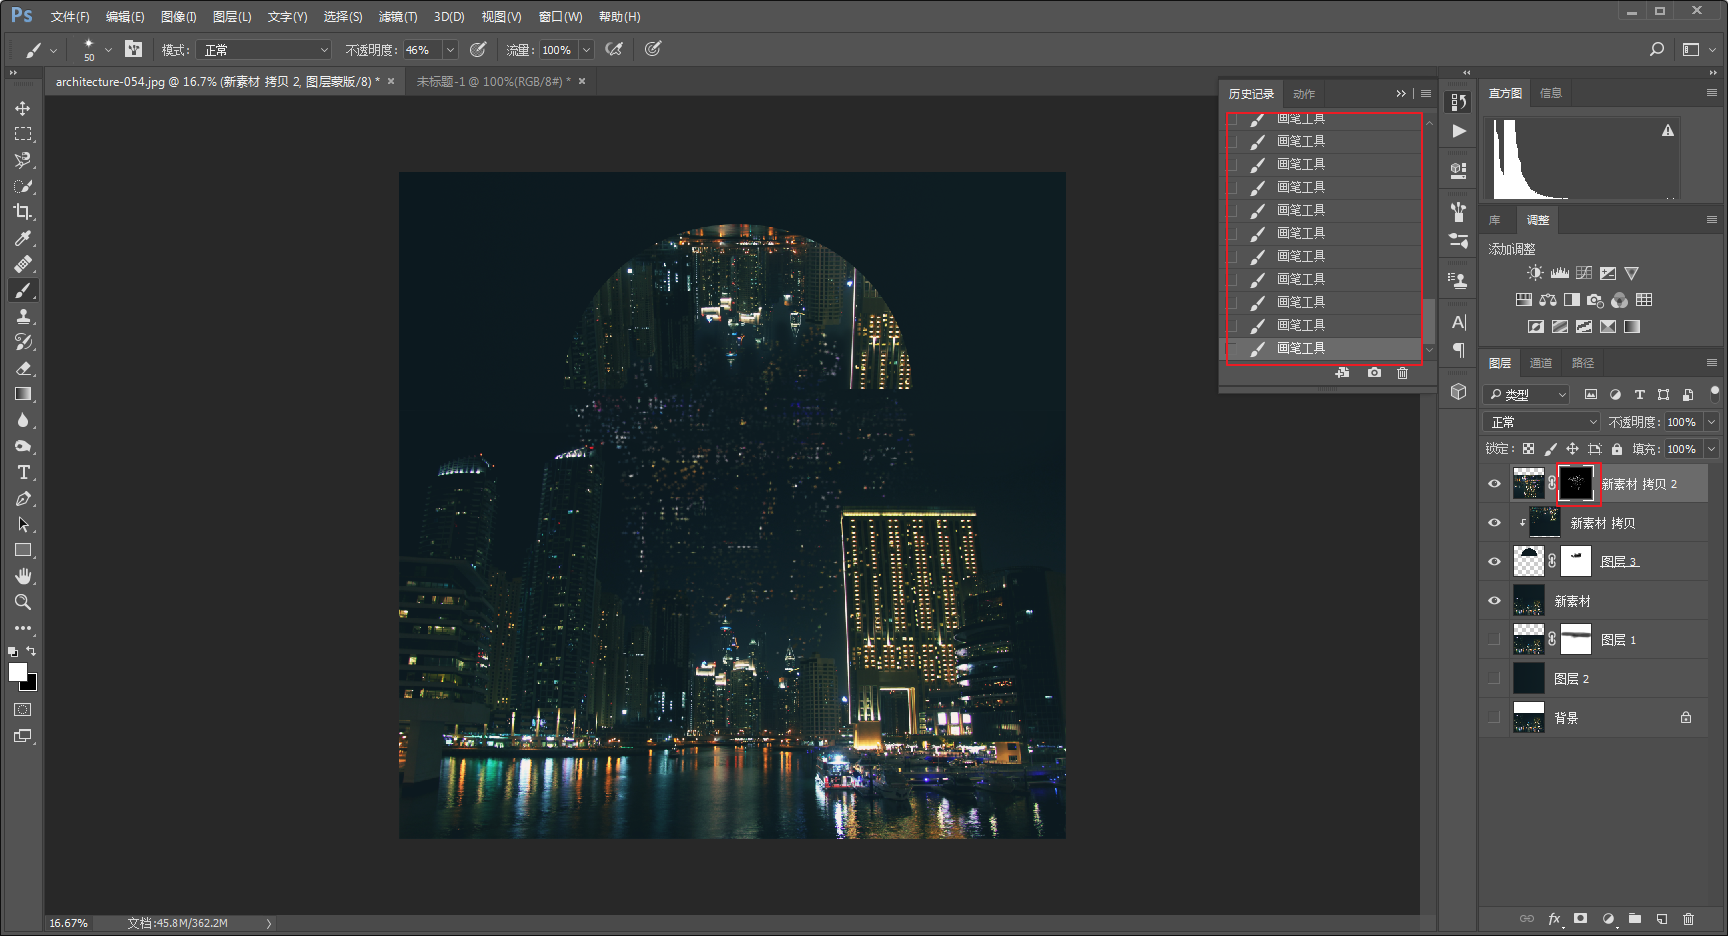Add layer mask icon at panel bottom
This screenshot has width=1728, height=936.
click(1581, 919)
